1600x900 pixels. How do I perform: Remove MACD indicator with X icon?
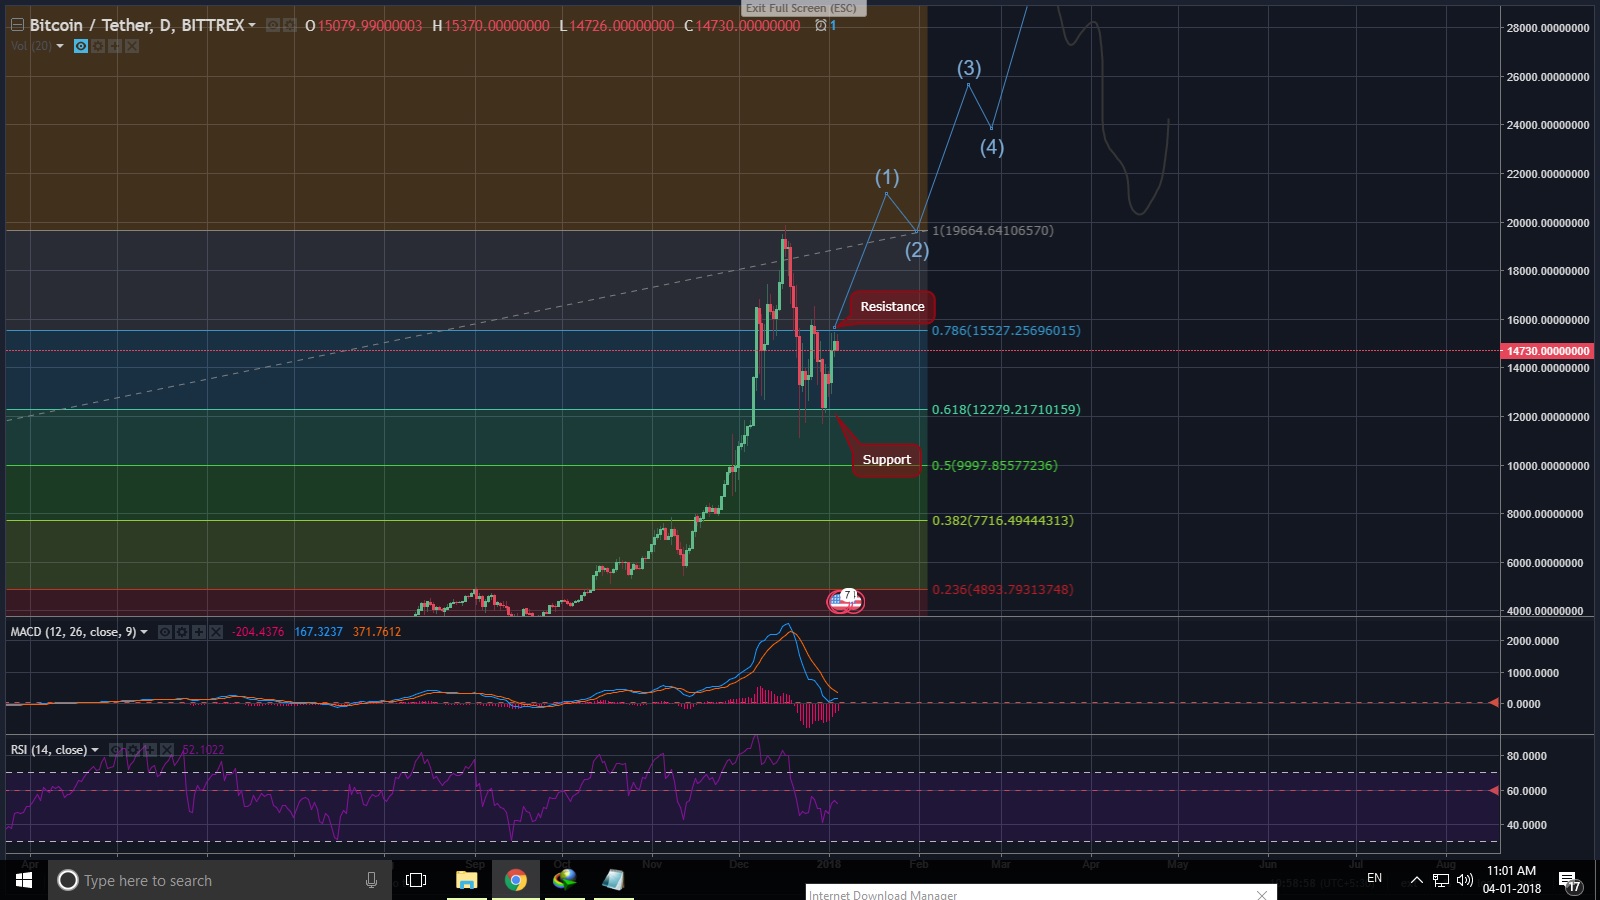[216, 632]
